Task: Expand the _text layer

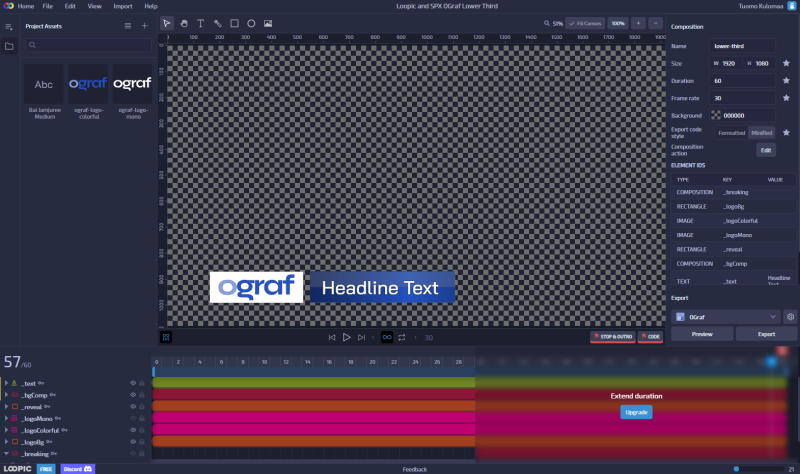Action: pyautogui.click(x=6, y=383)
